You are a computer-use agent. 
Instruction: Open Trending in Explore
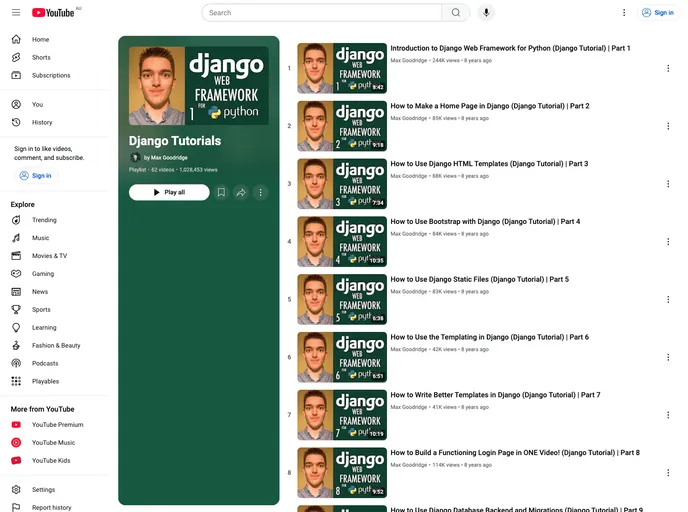44,220
